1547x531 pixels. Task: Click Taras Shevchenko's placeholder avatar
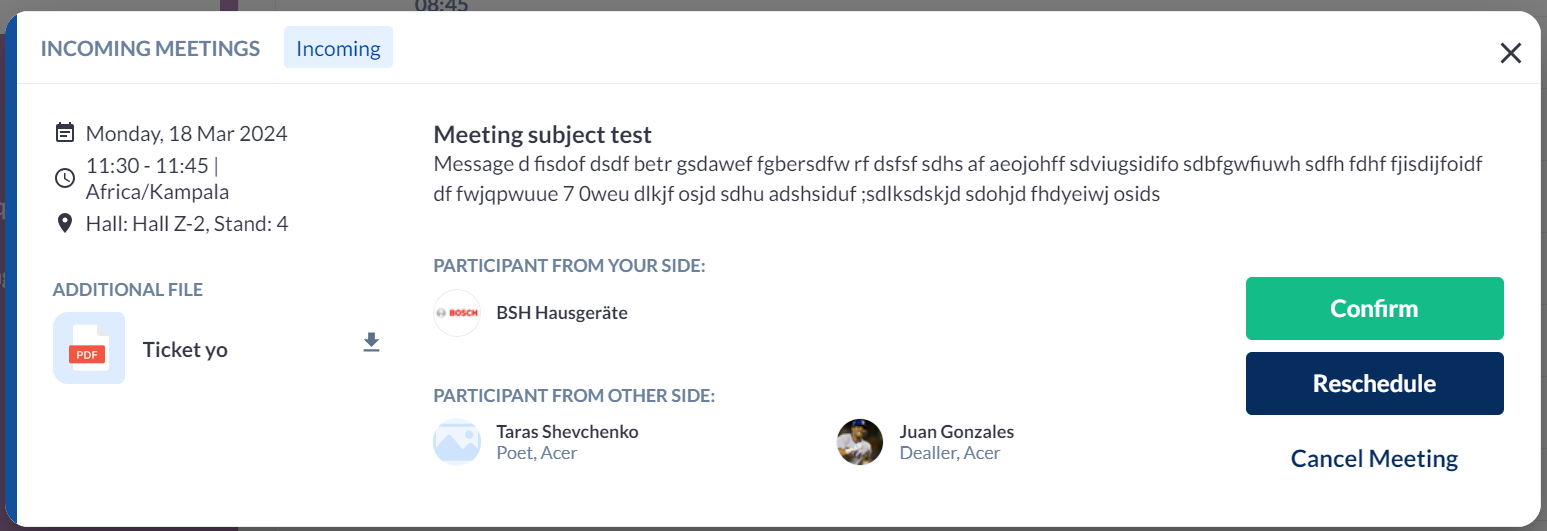click(457, 442)
